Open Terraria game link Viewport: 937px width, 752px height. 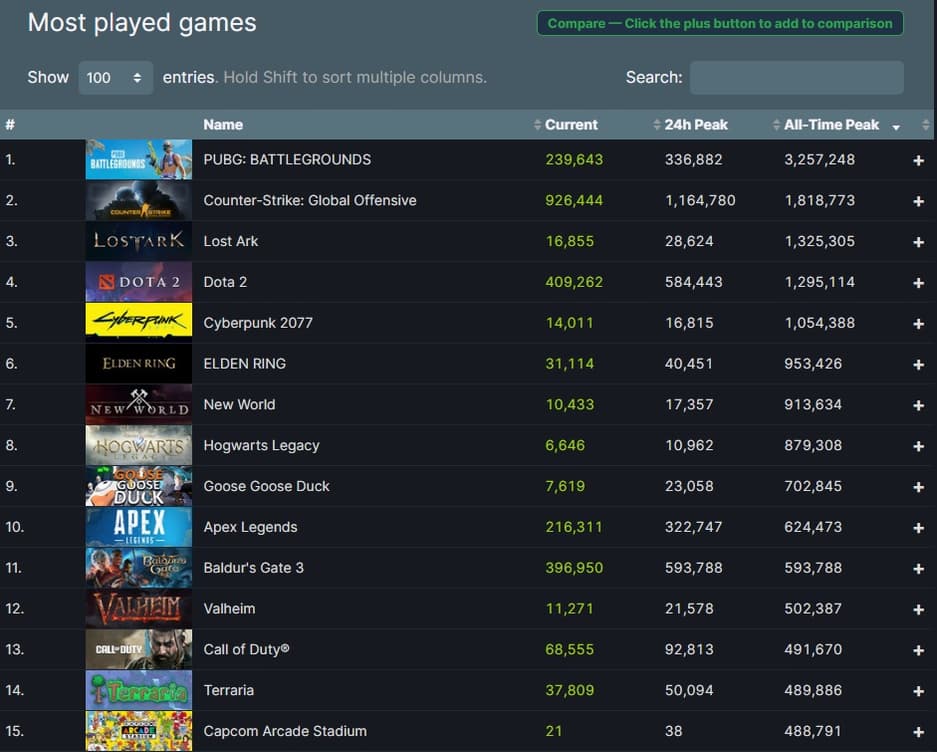click(228, 690)
